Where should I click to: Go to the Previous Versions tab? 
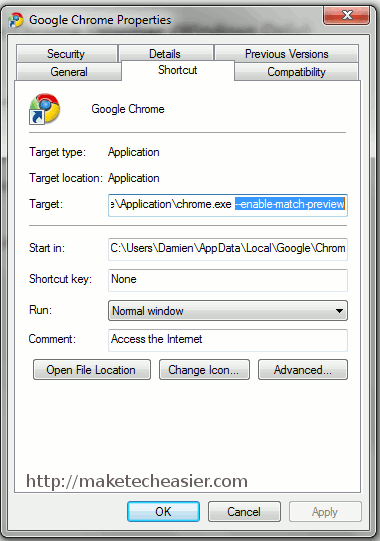[x=286, y=54]
